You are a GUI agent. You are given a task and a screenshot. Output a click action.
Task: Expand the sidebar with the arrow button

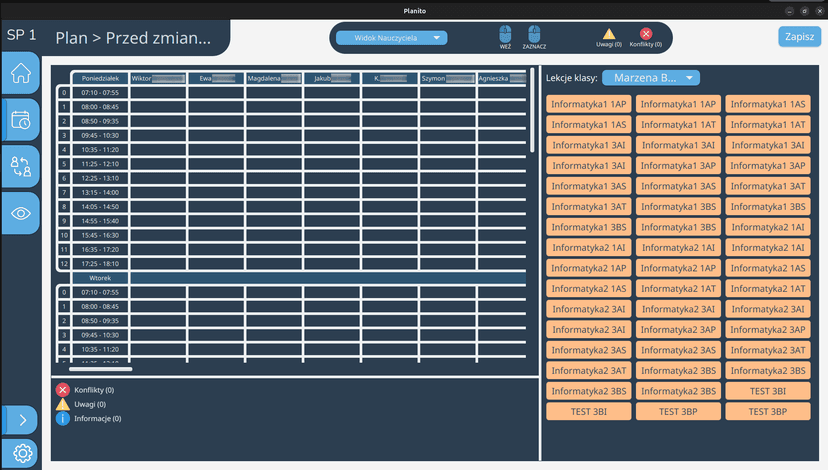tap(21, 420)
